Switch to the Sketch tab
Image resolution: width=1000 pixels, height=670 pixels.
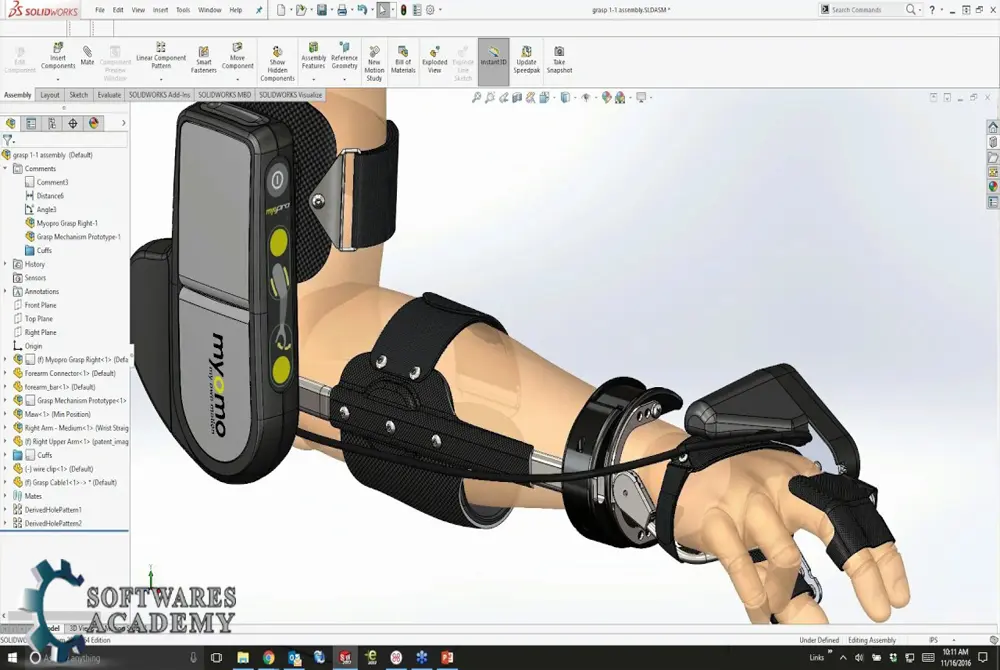[x=78, y=95]
